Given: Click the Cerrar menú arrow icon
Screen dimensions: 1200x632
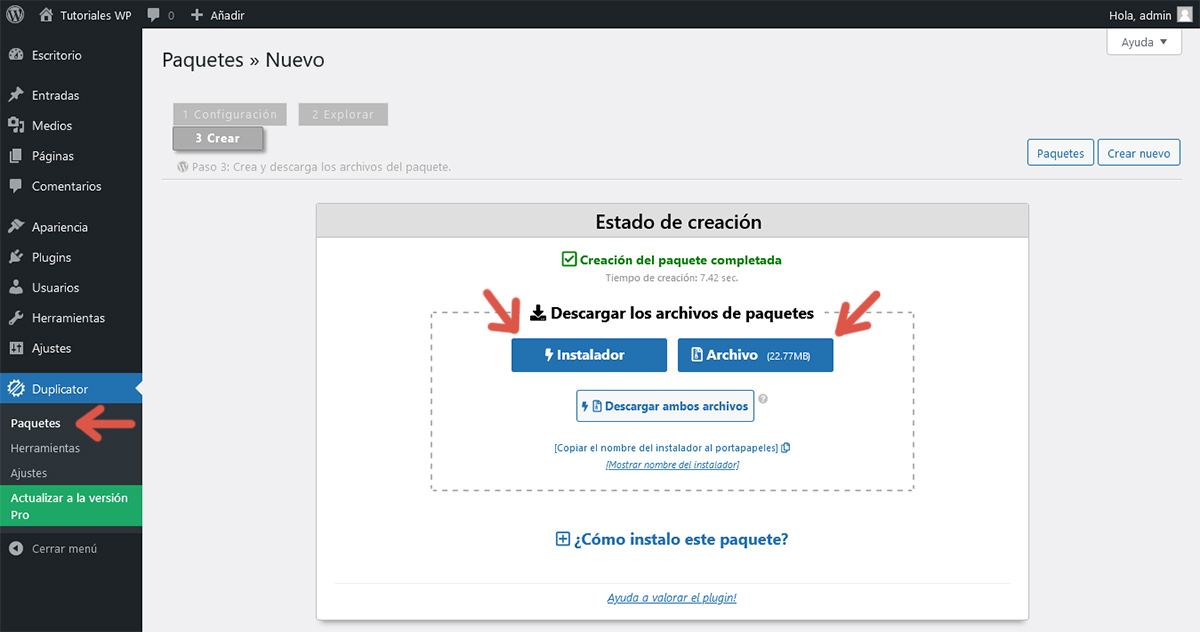Looking at the screenshot, I should coord(16,548).
